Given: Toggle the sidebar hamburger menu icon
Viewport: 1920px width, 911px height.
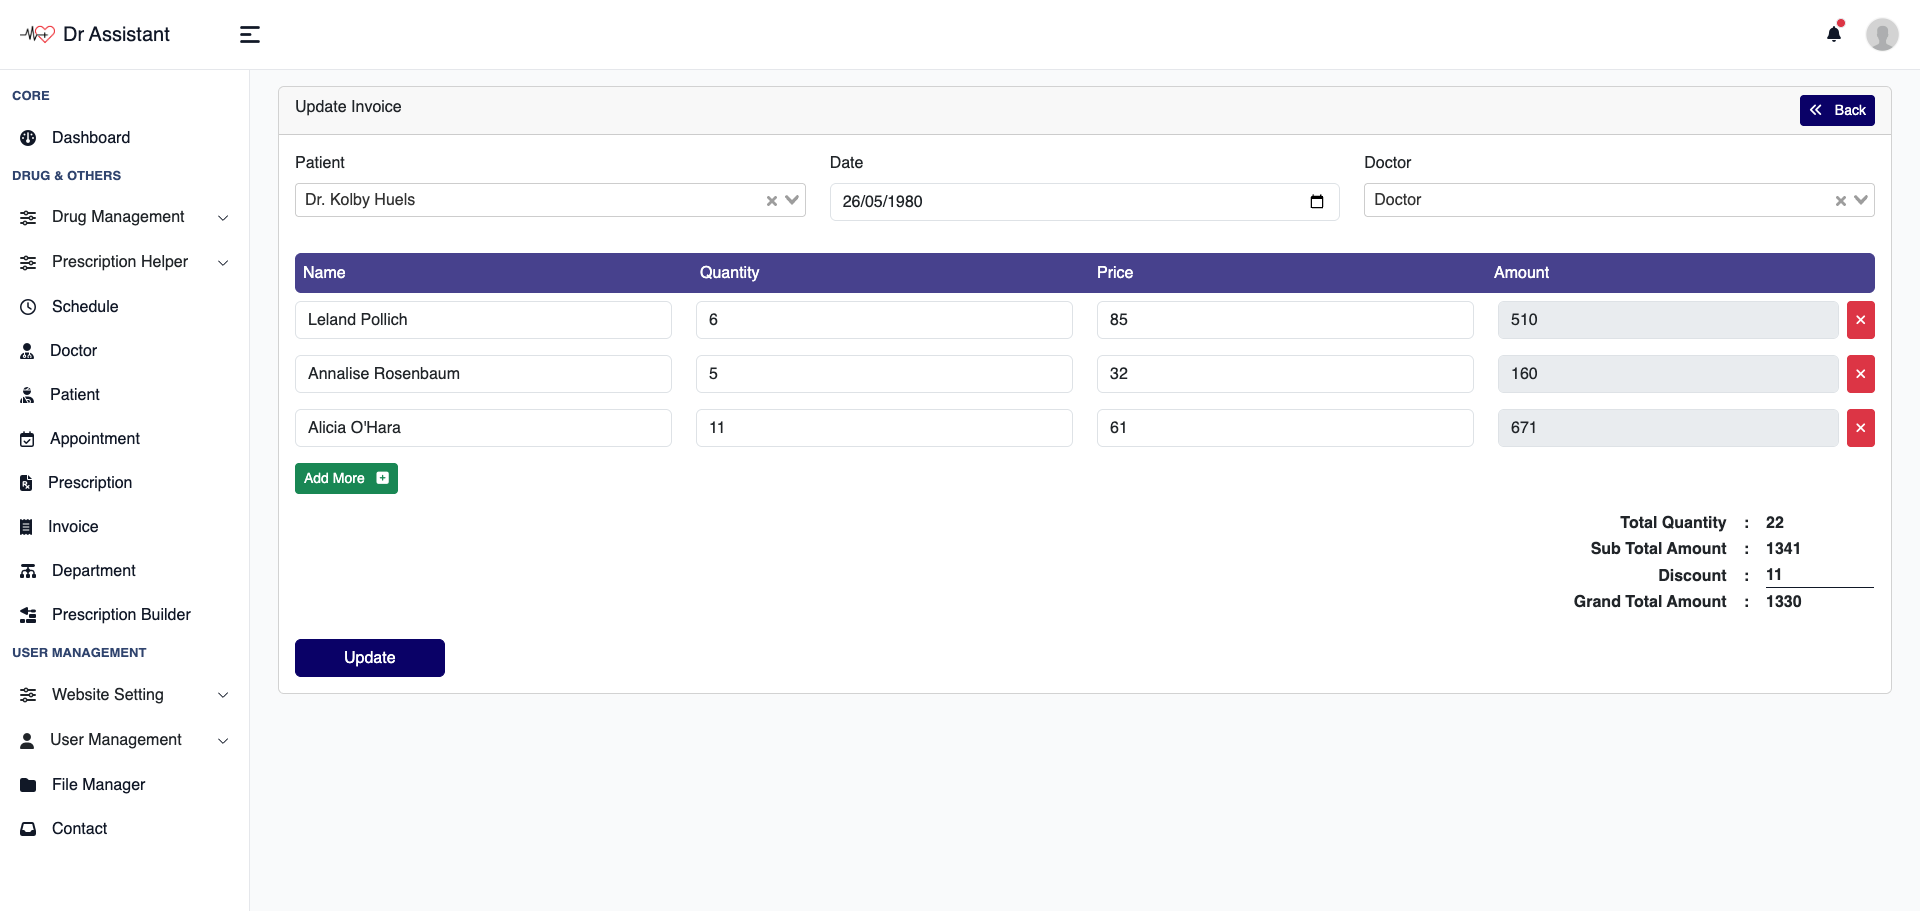Looking at the screenshot, I should pyautogui.click(x=250, y=35).
